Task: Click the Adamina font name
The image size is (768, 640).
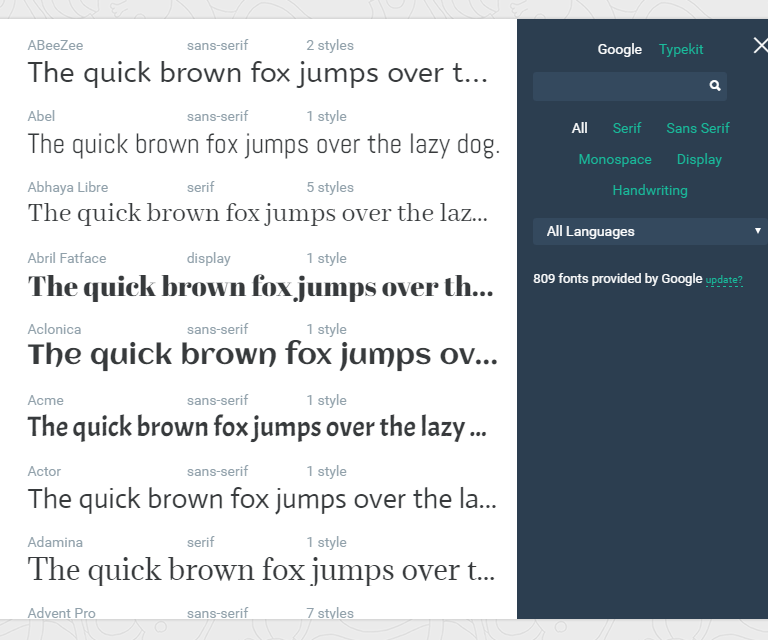Action: click(x=55, y=543)
